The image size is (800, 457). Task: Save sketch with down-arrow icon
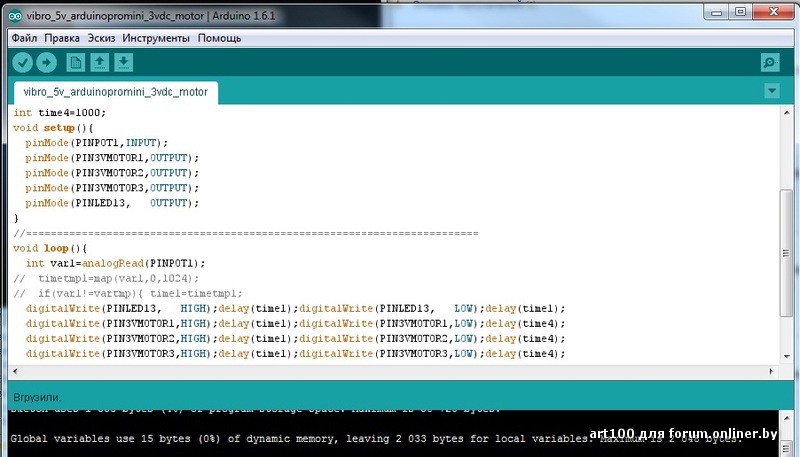coord(123,63)
